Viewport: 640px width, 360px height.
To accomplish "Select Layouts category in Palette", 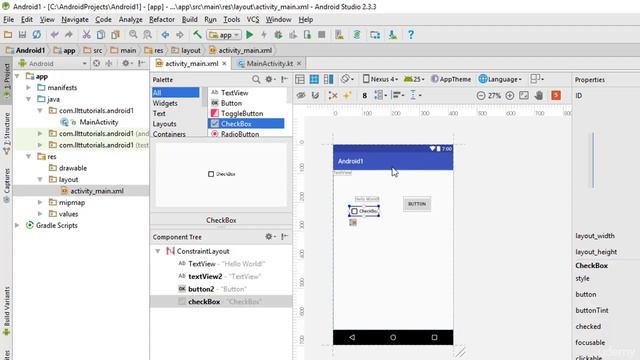I will coord(164,124).
